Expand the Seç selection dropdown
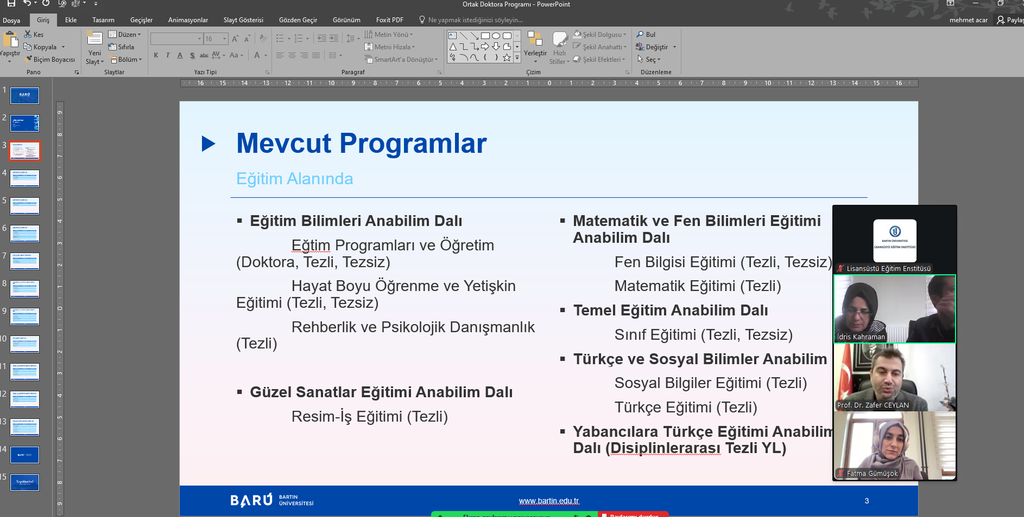Viewport: 1024px width, 517px height. pos(649,59)
